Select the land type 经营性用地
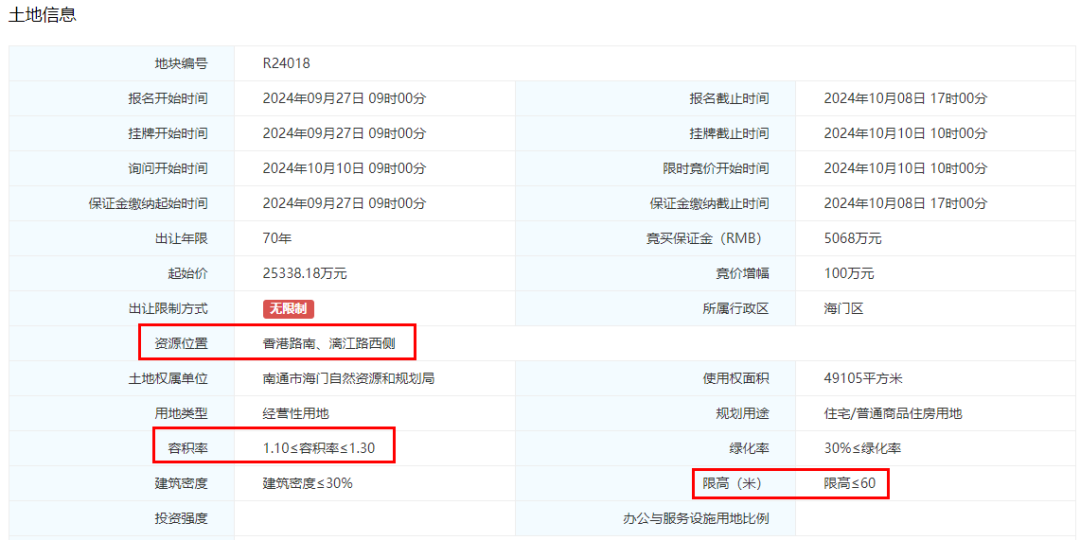This screenshot has height=540, width=1080. pos(295,413)
